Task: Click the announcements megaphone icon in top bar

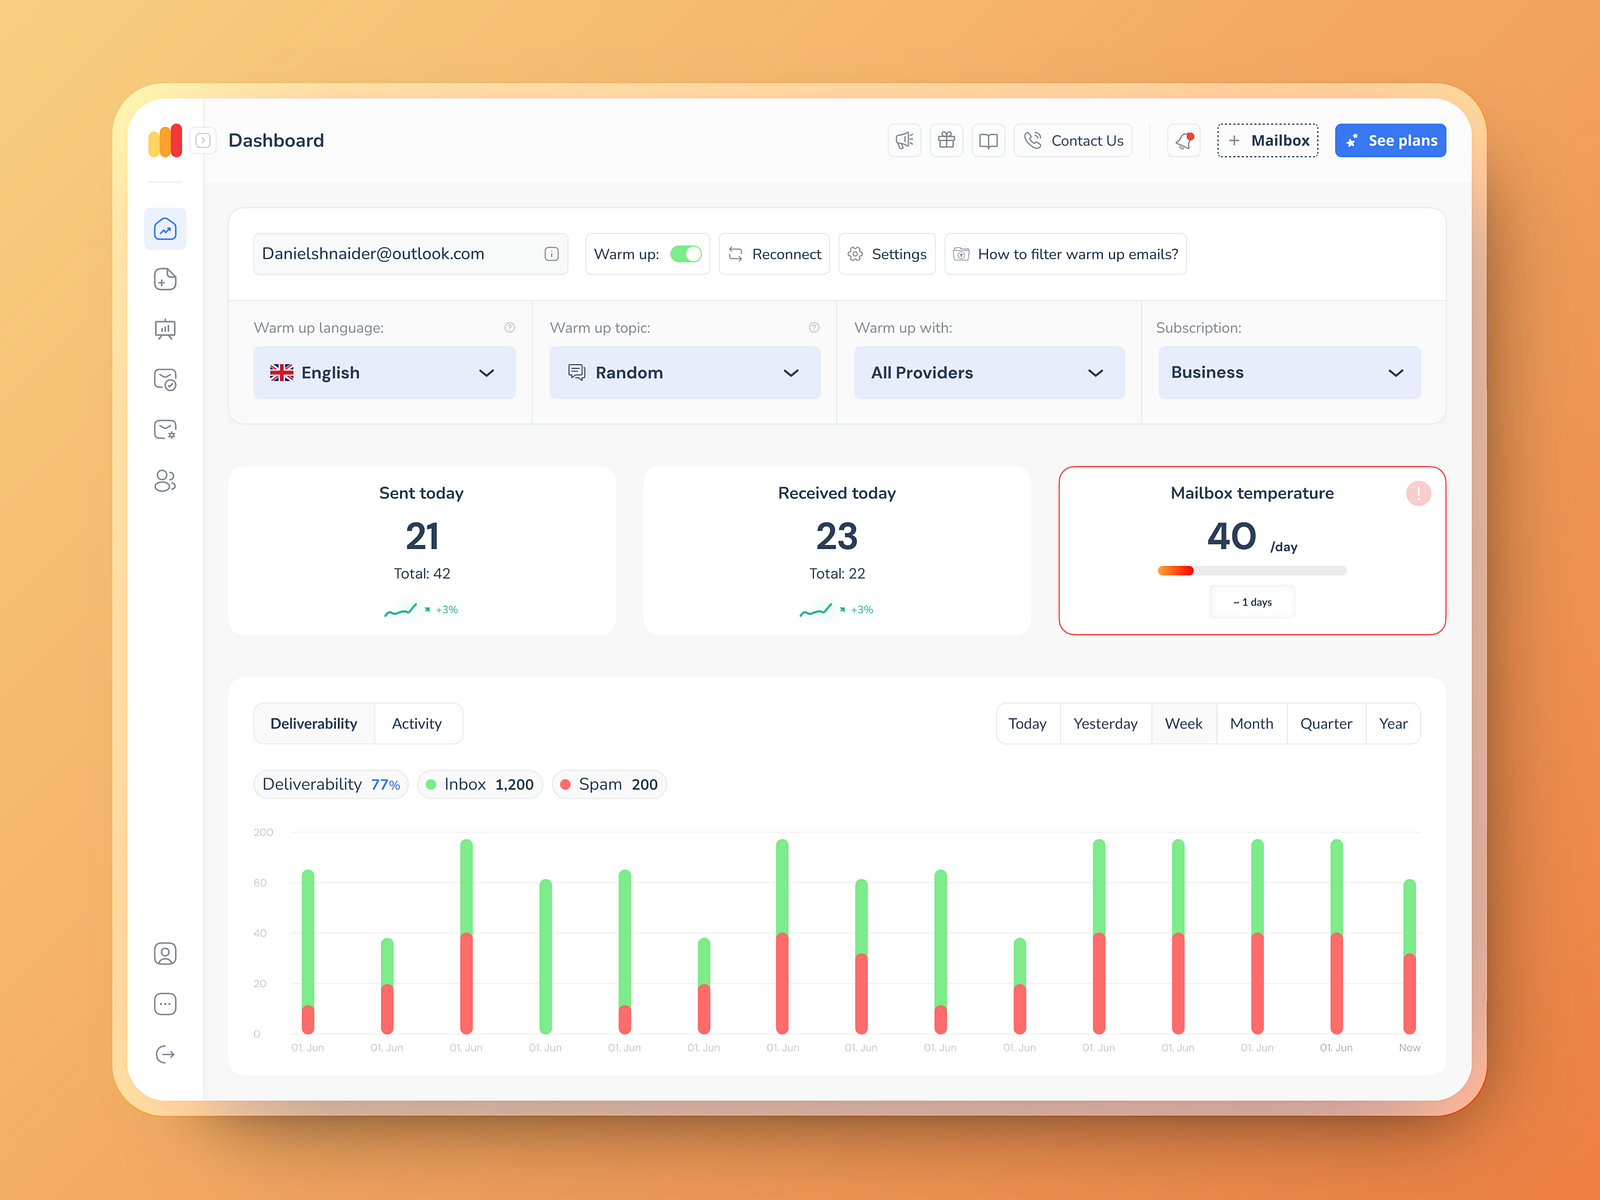Action: coord(905,140)
